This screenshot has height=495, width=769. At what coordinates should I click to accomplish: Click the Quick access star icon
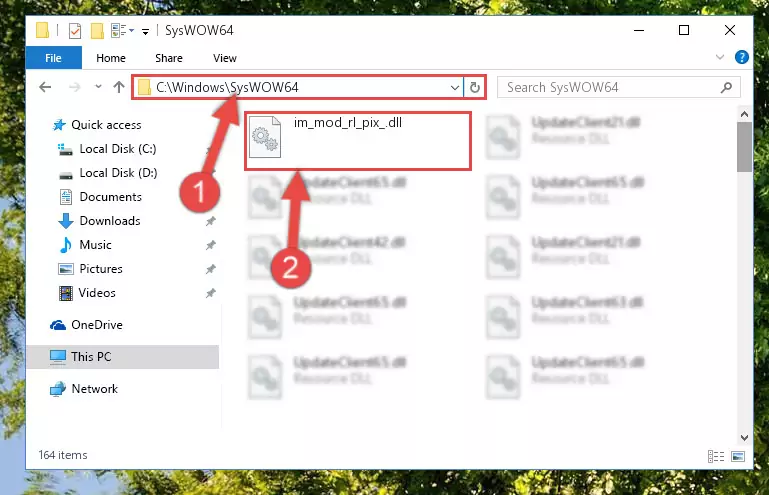(59, 125)
